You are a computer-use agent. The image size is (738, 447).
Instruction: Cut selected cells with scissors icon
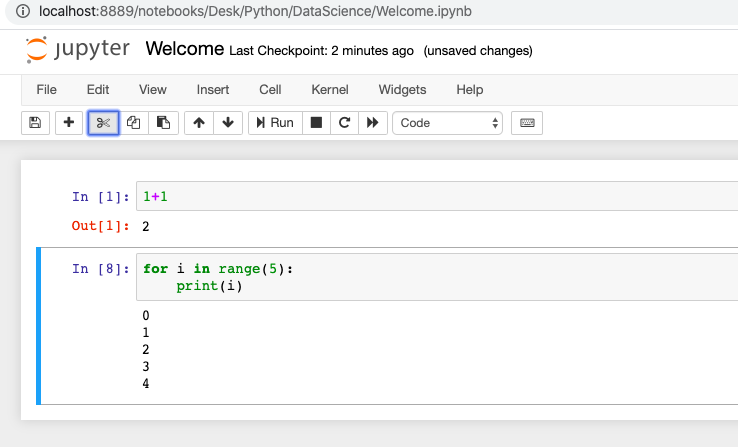(x=103, y=123)
